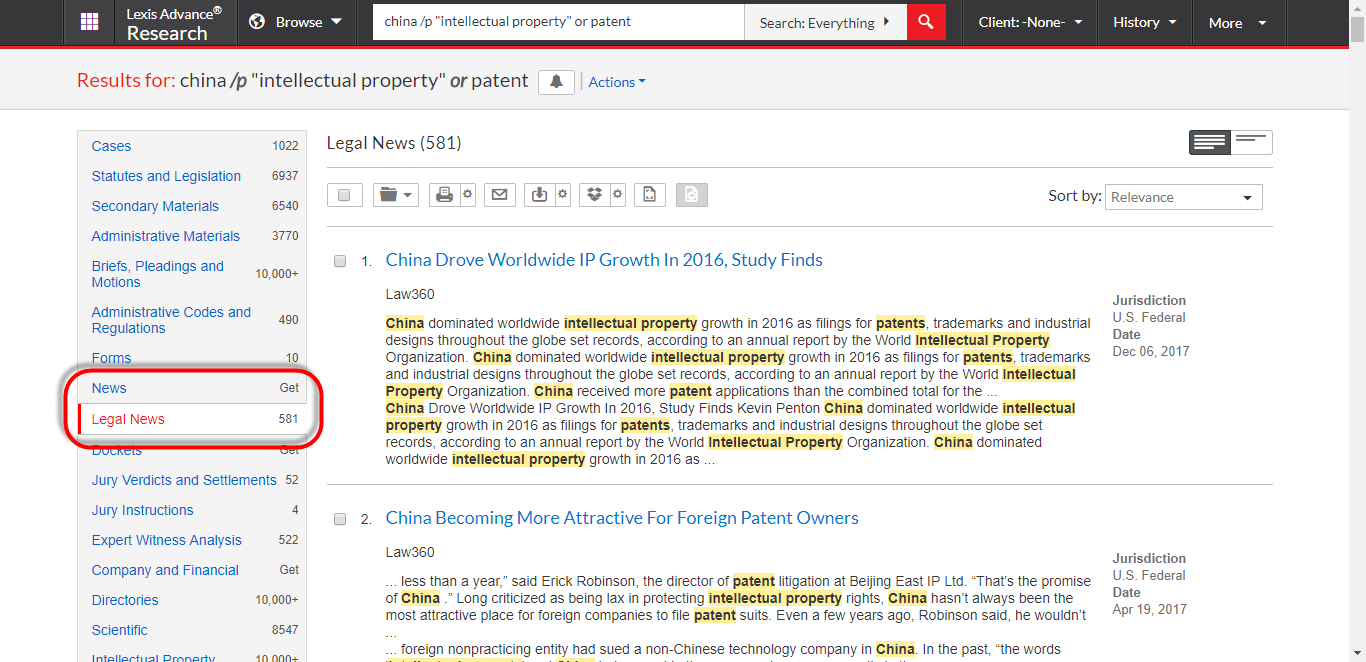This screenshot has height=662, width=1366.
Task: Send results to Dropbox
Action: click(x=595, y=195)
